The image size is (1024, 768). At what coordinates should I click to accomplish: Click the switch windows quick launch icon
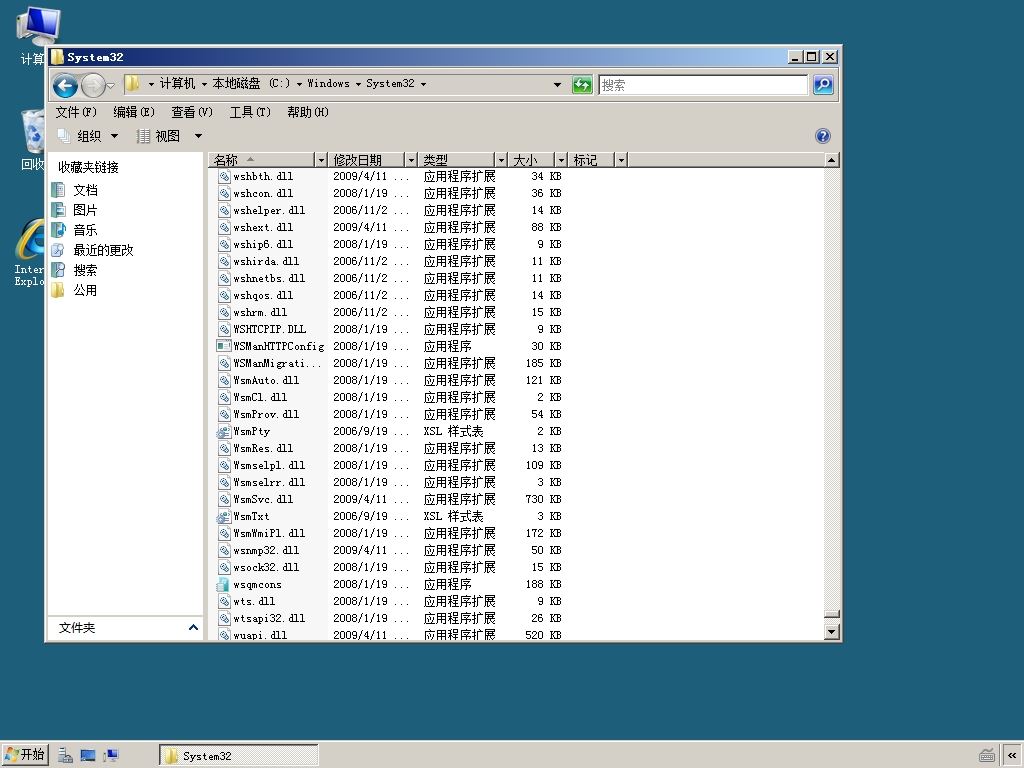pos(111,755)
